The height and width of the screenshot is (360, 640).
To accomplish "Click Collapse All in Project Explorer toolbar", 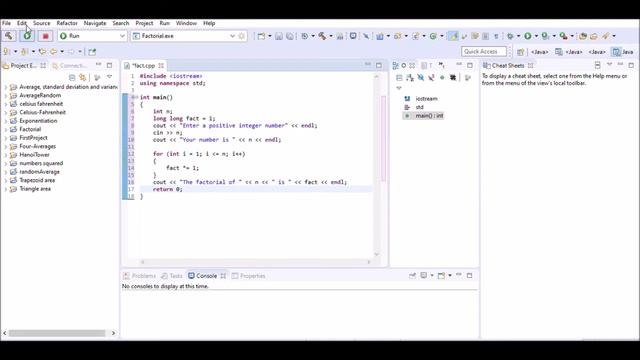I will pyautogui.click(x=72, y=77).
